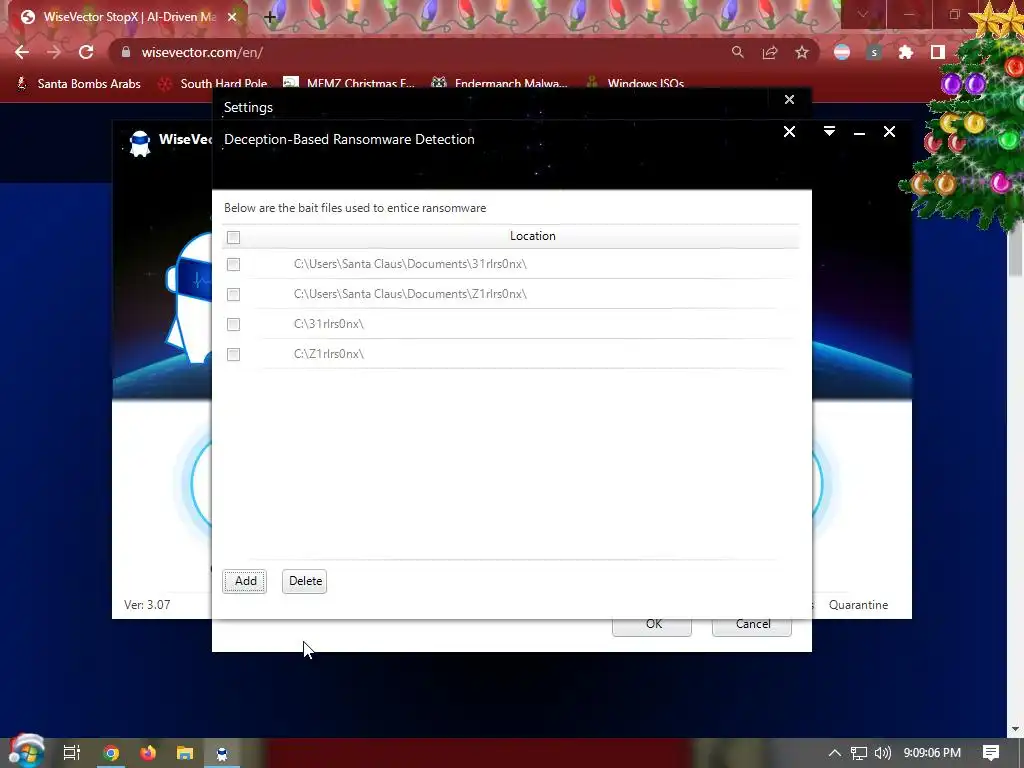The height and width of the screenshot is (768, 1024).
Task: Open the Extensions puzzle icon
Action: [906, 52]
